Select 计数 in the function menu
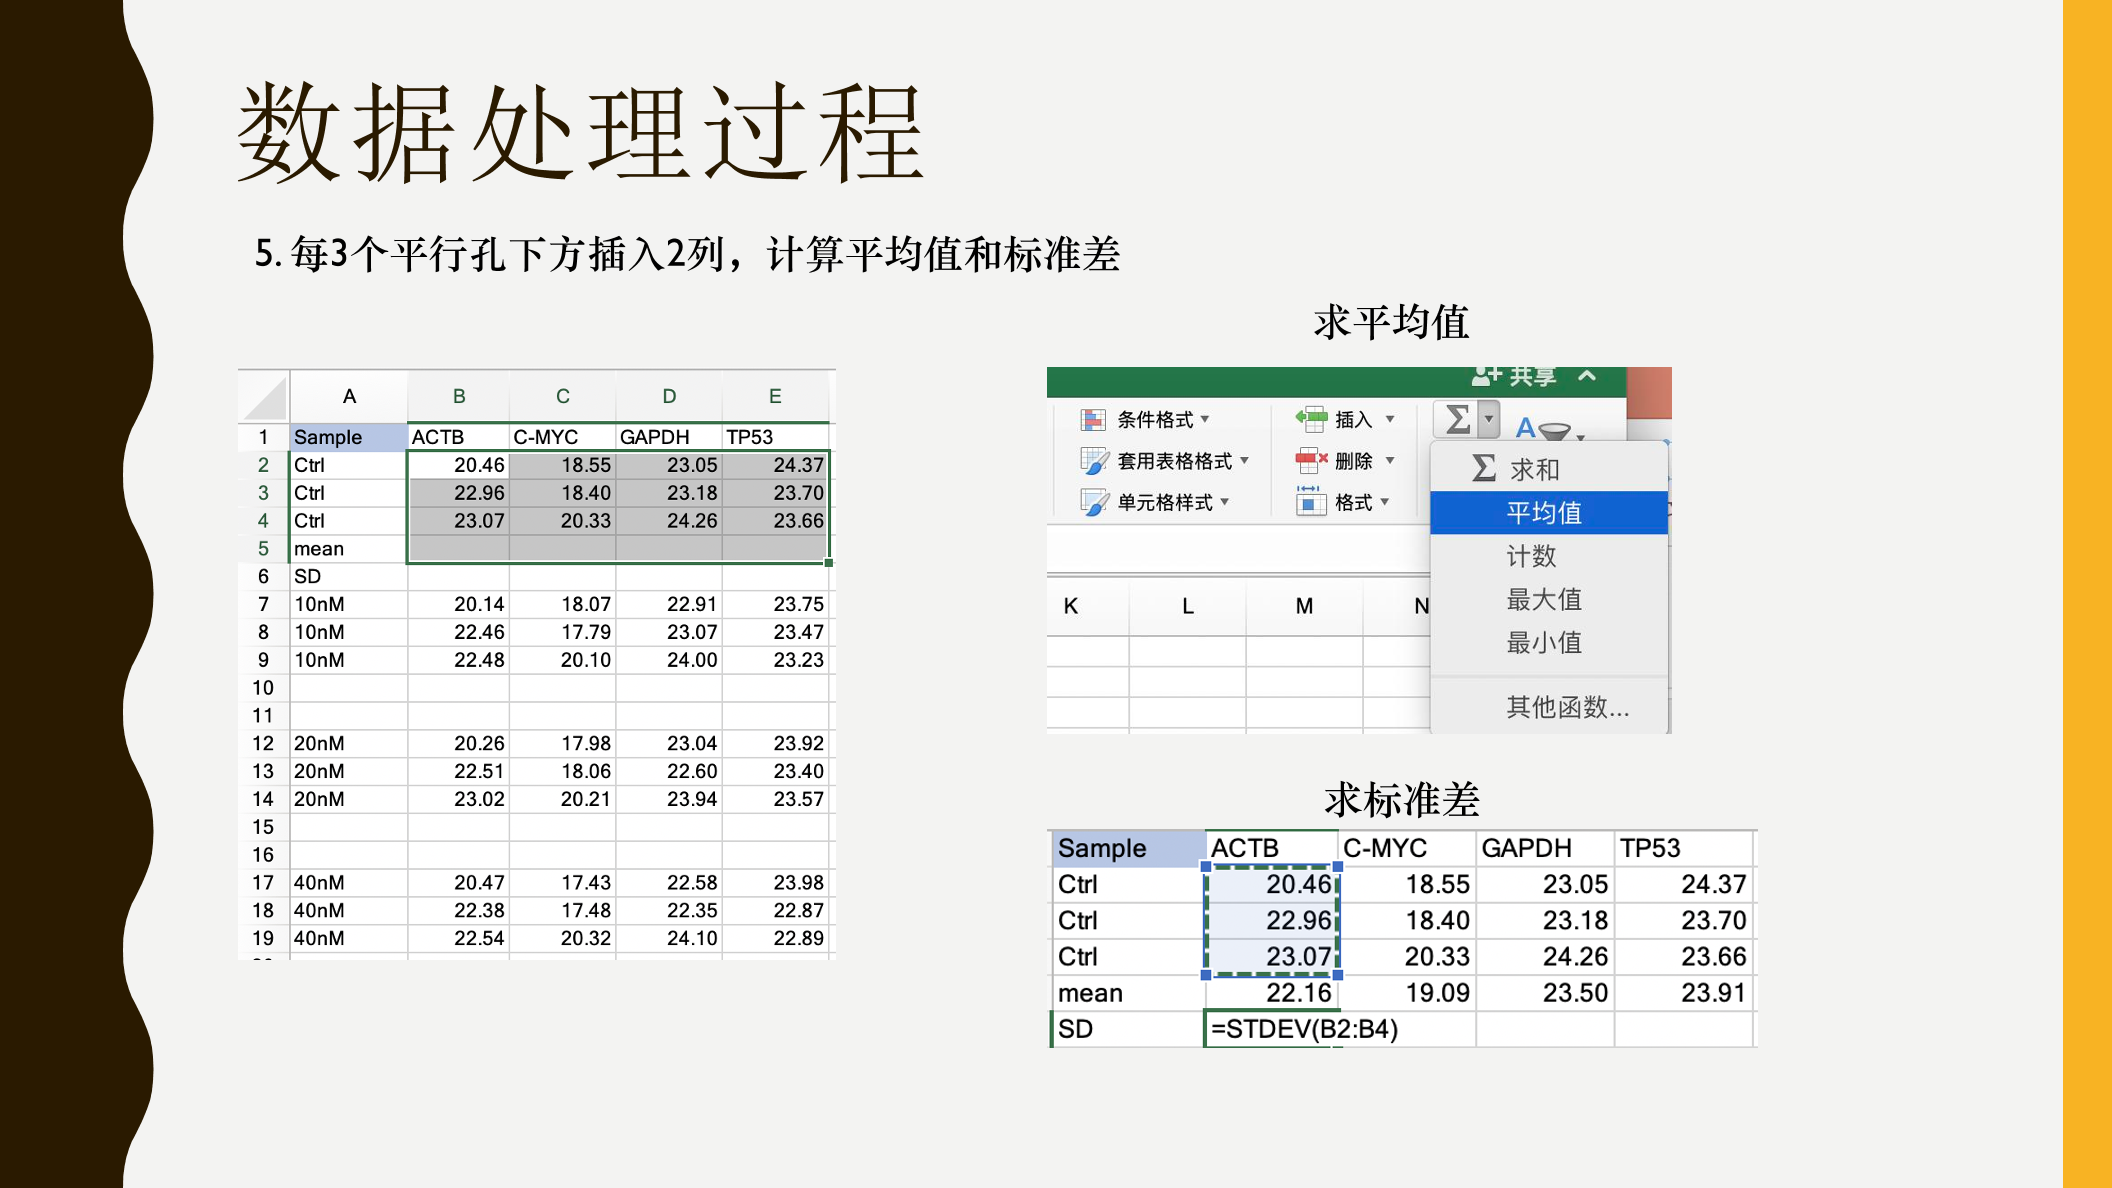2112x1188 pixels. [1531, 556]
